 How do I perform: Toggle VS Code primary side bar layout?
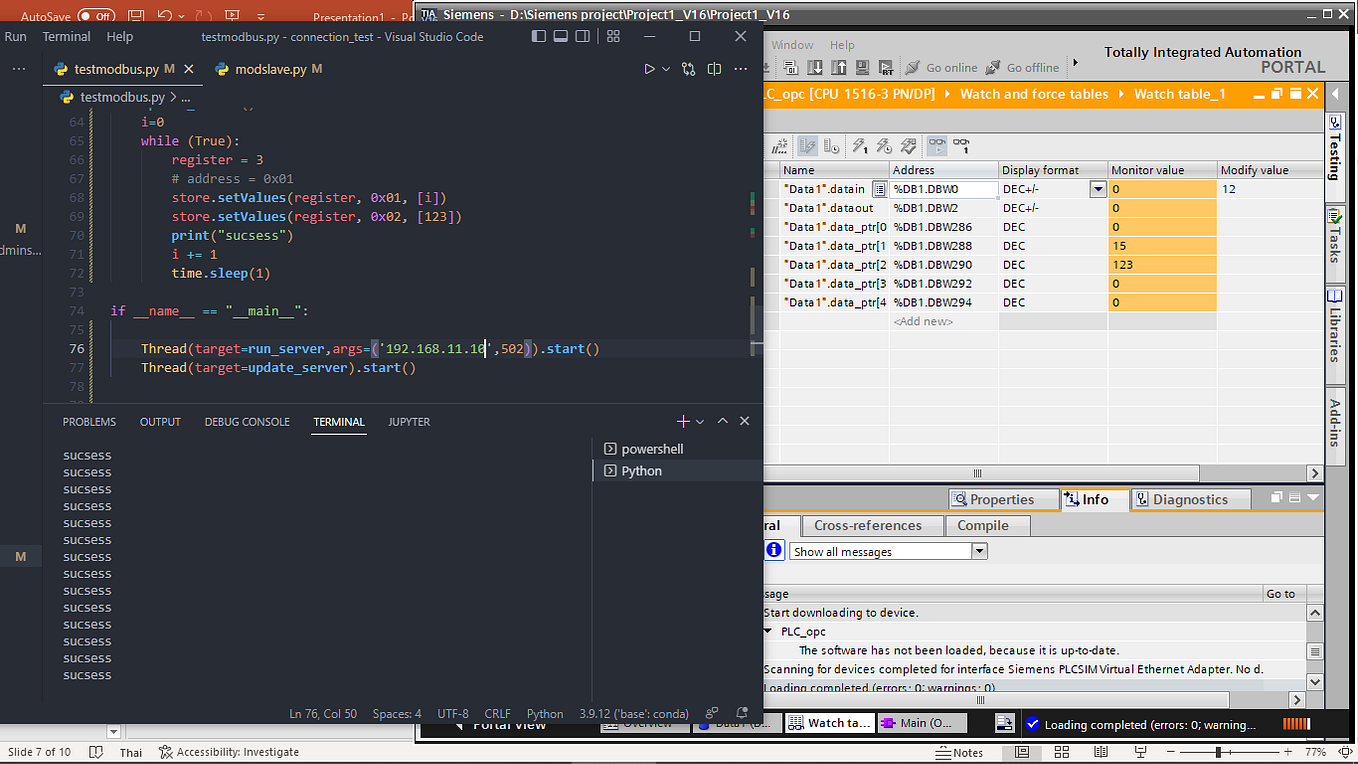(539, 36)
